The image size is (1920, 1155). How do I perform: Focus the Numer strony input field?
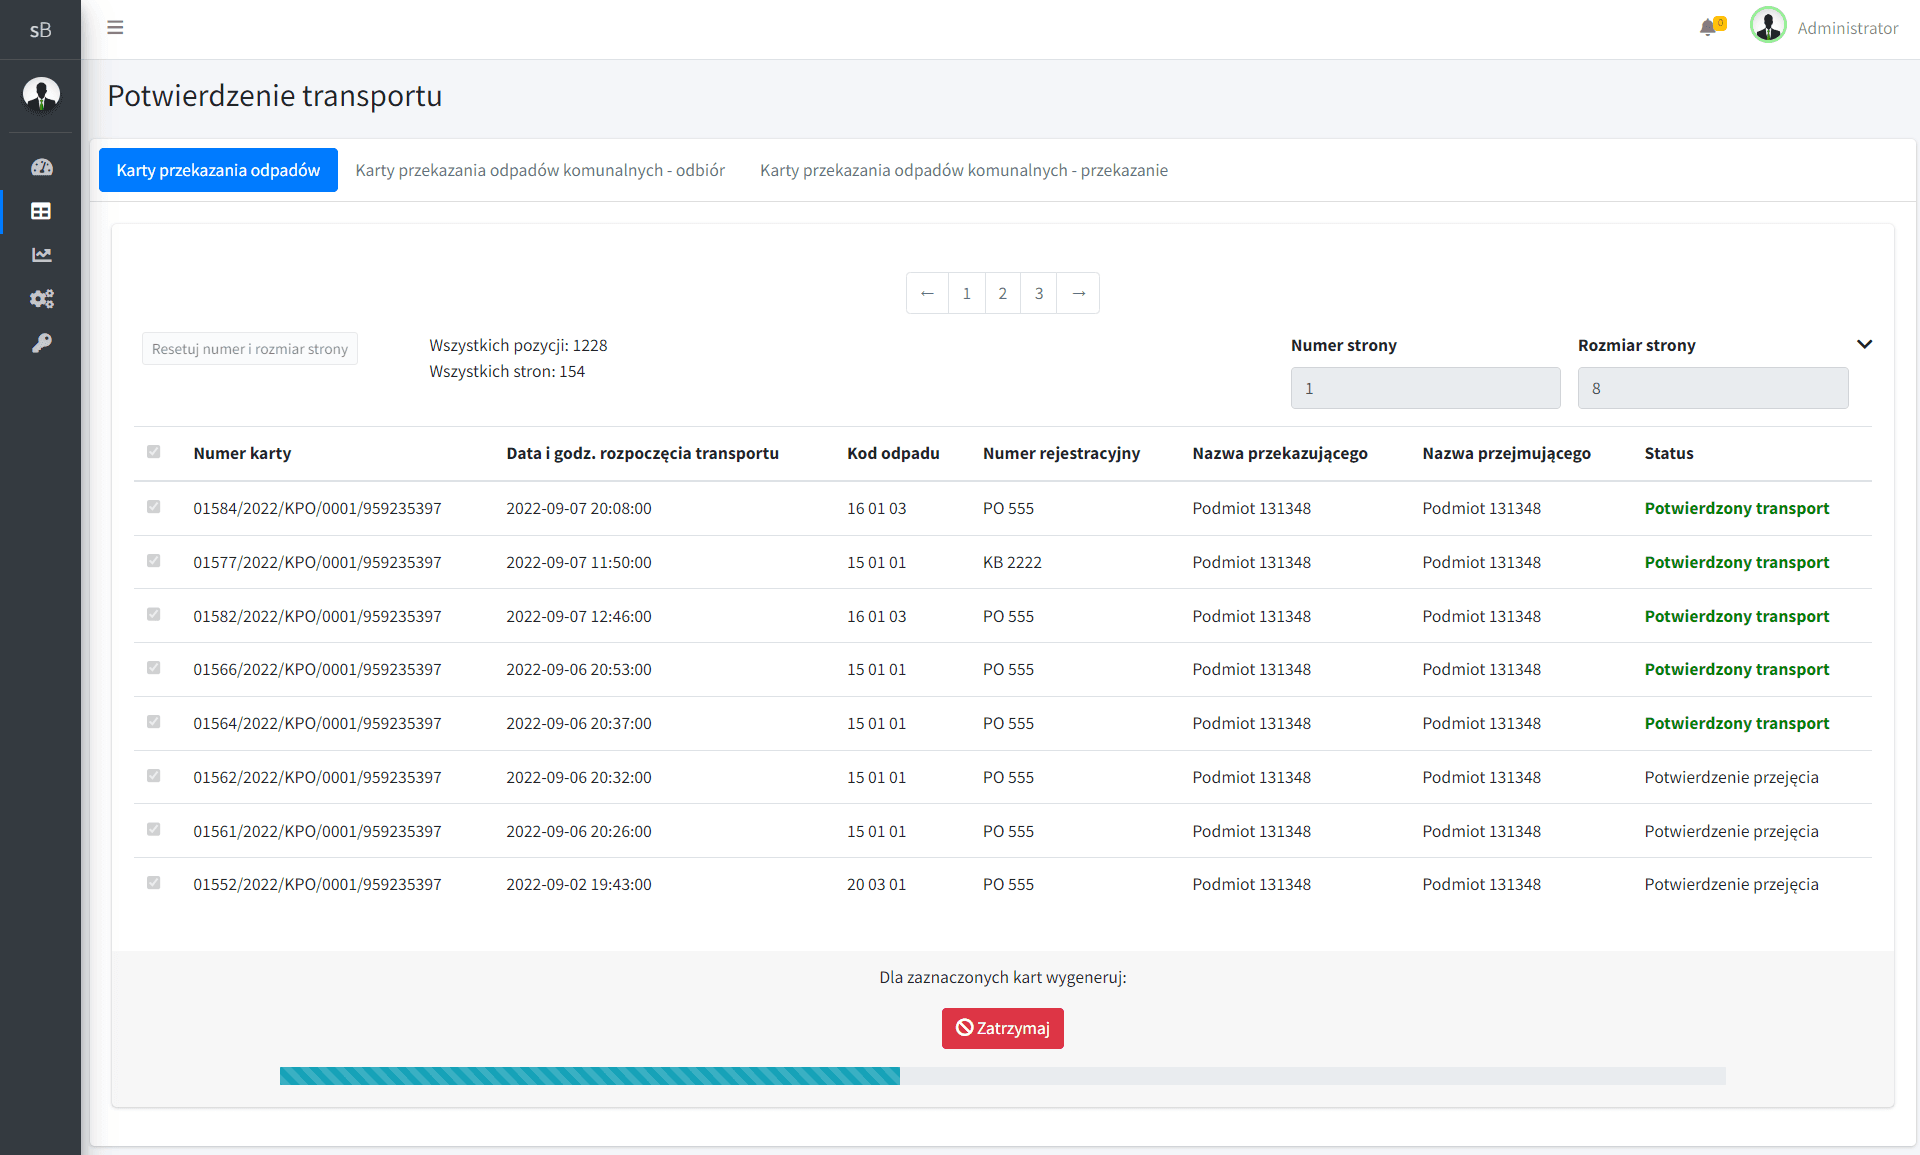[x=1425, y=388]
